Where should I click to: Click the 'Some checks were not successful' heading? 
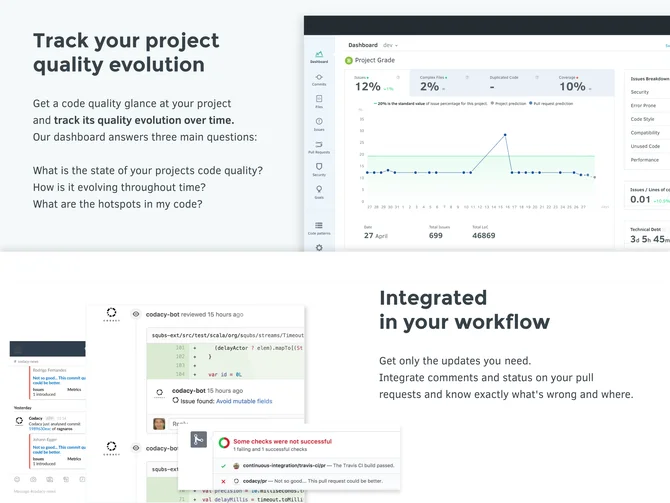coord(282,441)
